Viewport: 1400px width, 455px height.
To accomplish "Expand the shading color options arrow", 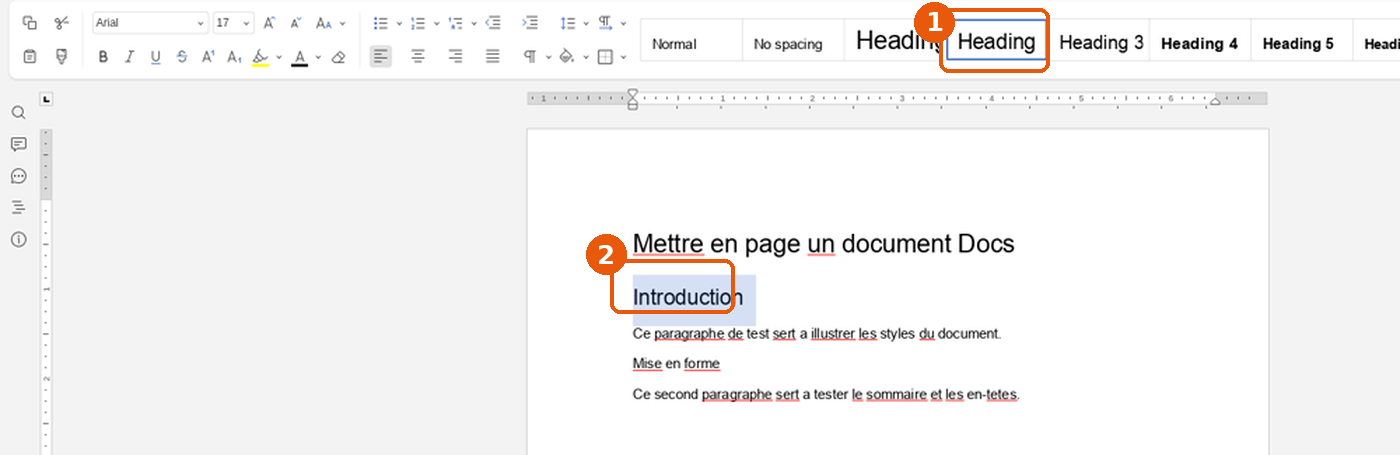I will click(586, 57).
